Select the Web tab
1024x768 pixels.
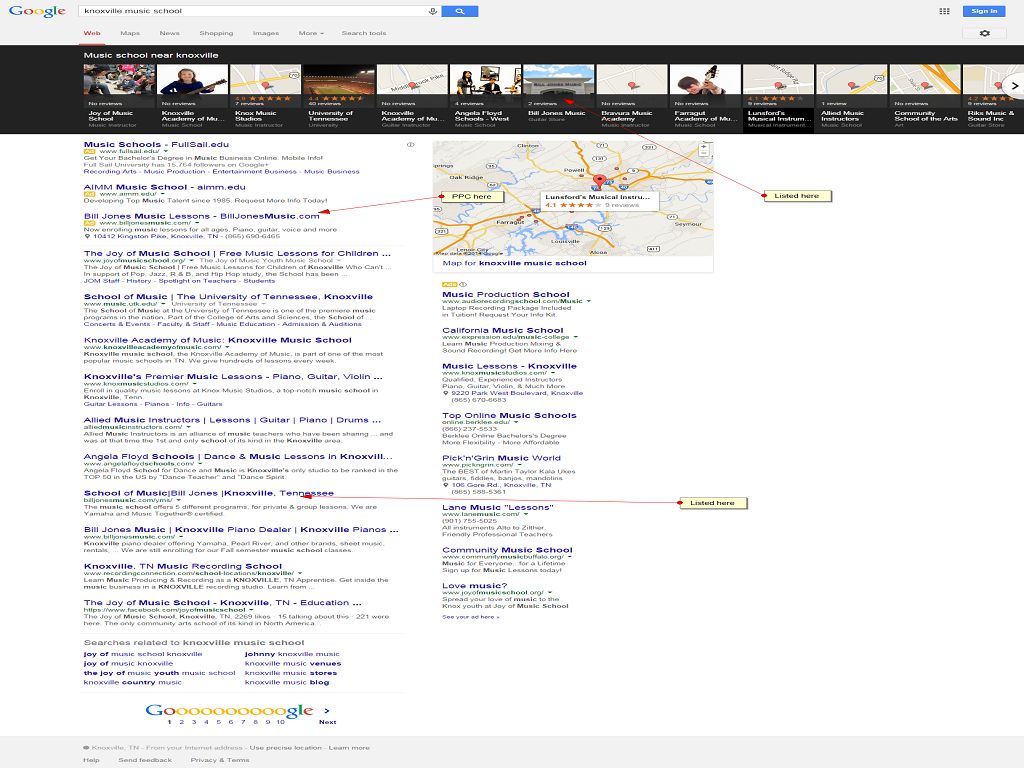click(x=92, y=33)
